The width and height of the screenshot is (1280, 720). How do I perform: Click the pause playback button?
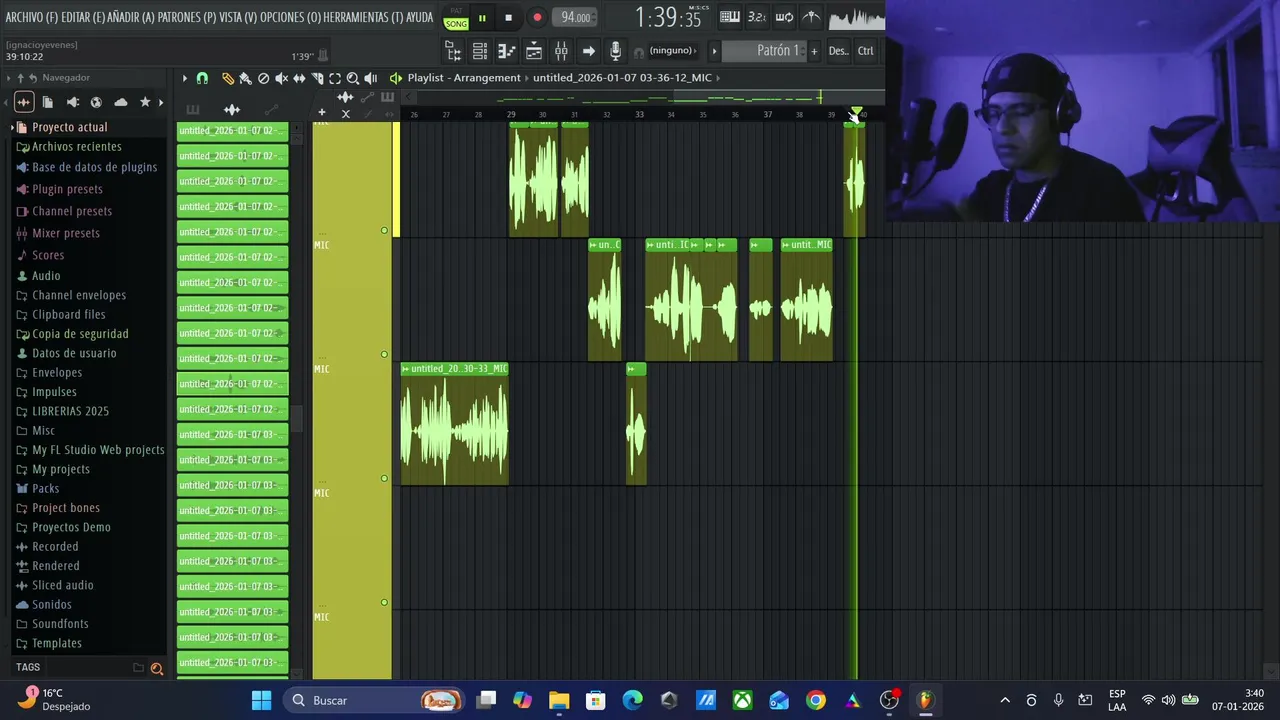click(x=482, y=18)
